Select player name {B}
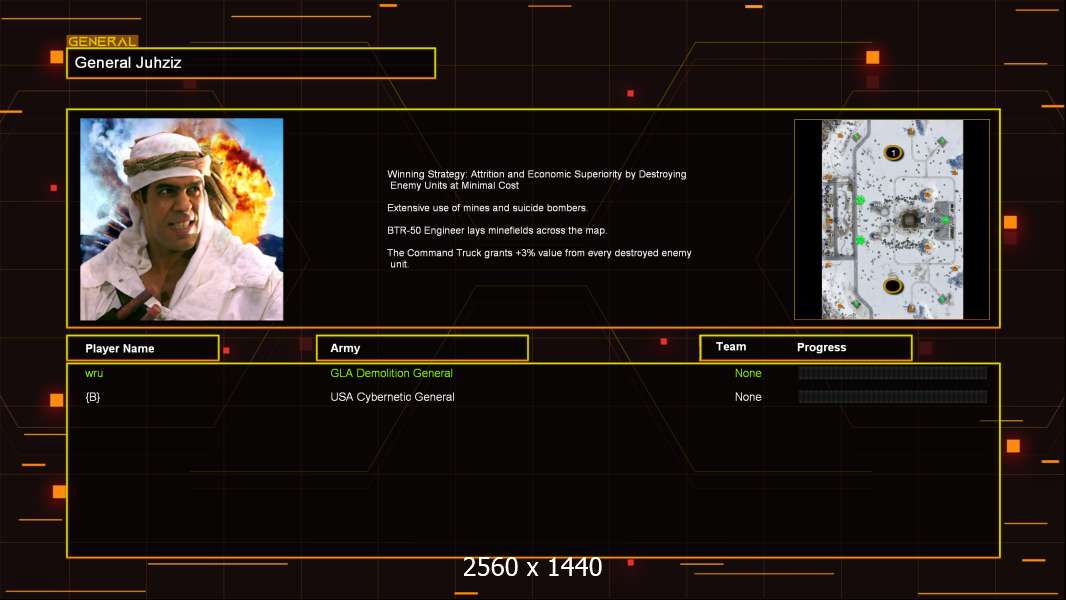The image size is (1066, 600). click(x=92, y=397)
